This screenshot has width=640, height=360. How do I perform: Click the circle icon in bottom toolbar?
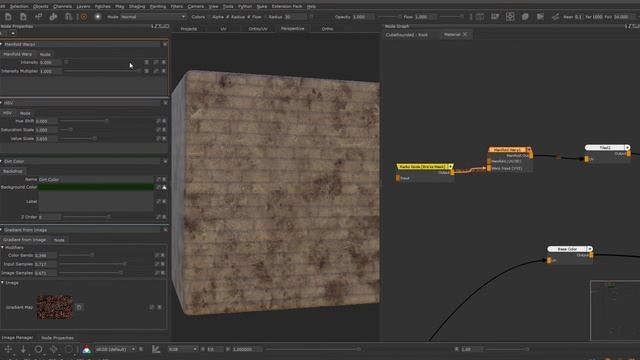38,349
